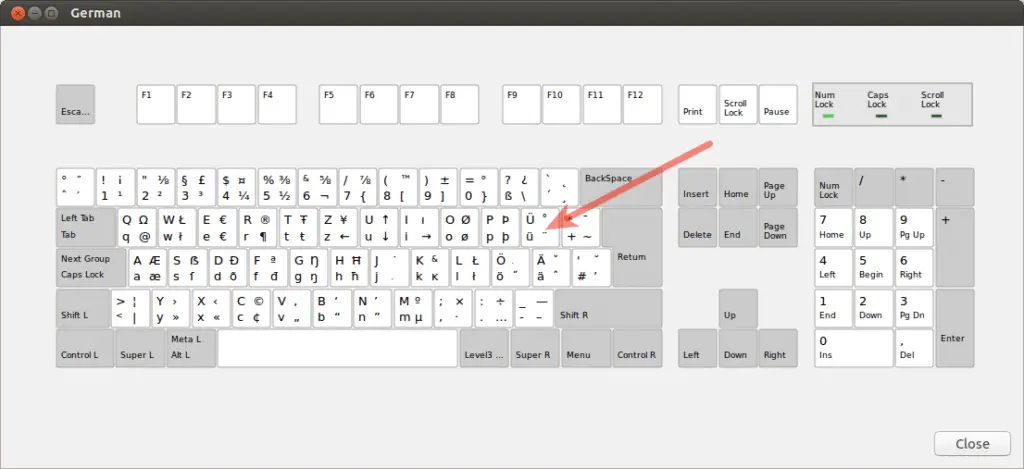Click the Home navigation key
Viewport: 1024px width, 469px height.
(738, 187)
